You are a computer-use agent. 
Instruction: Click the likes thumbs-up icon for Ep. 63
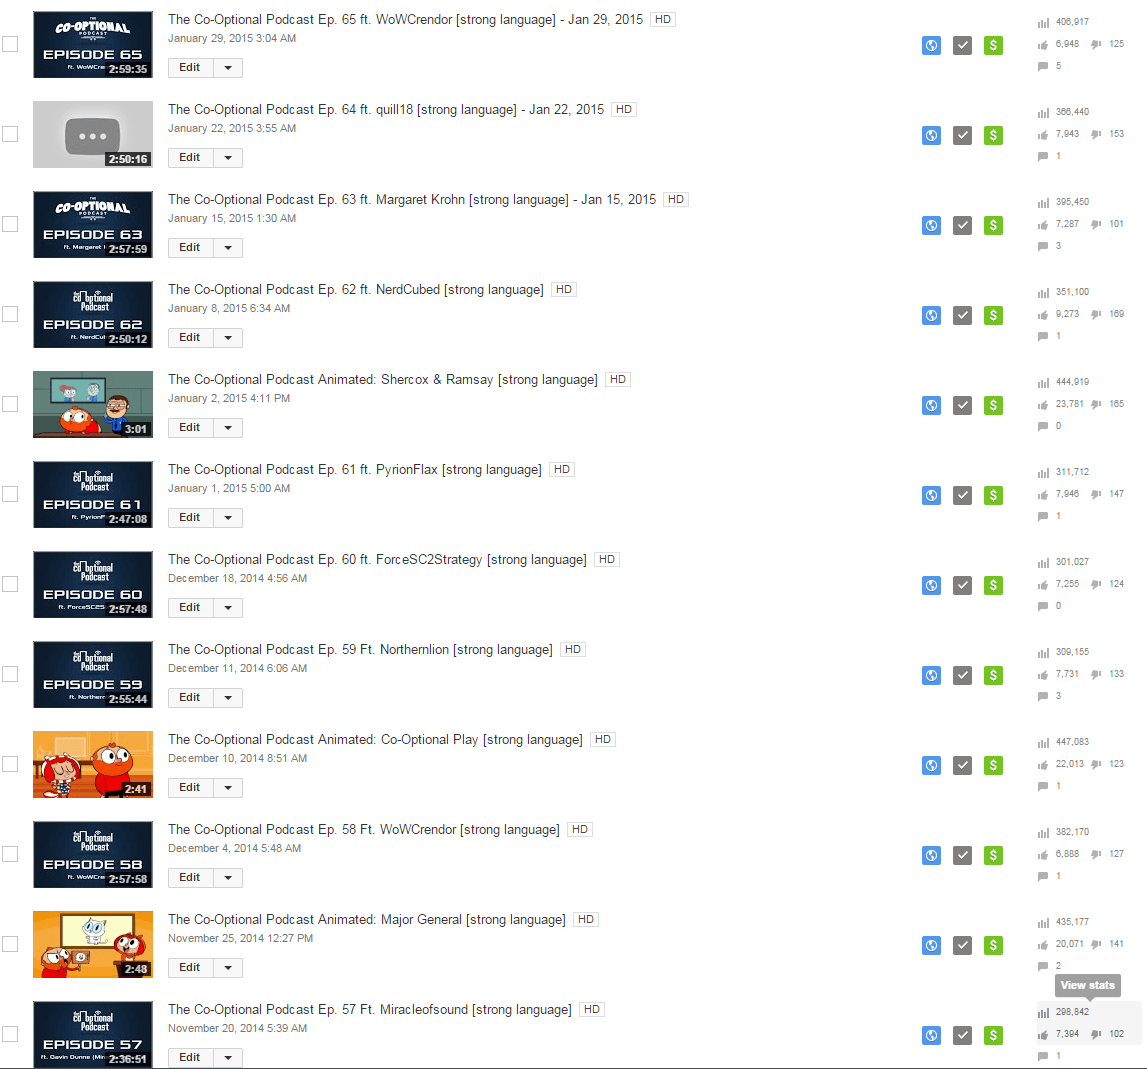(1043, 225)
